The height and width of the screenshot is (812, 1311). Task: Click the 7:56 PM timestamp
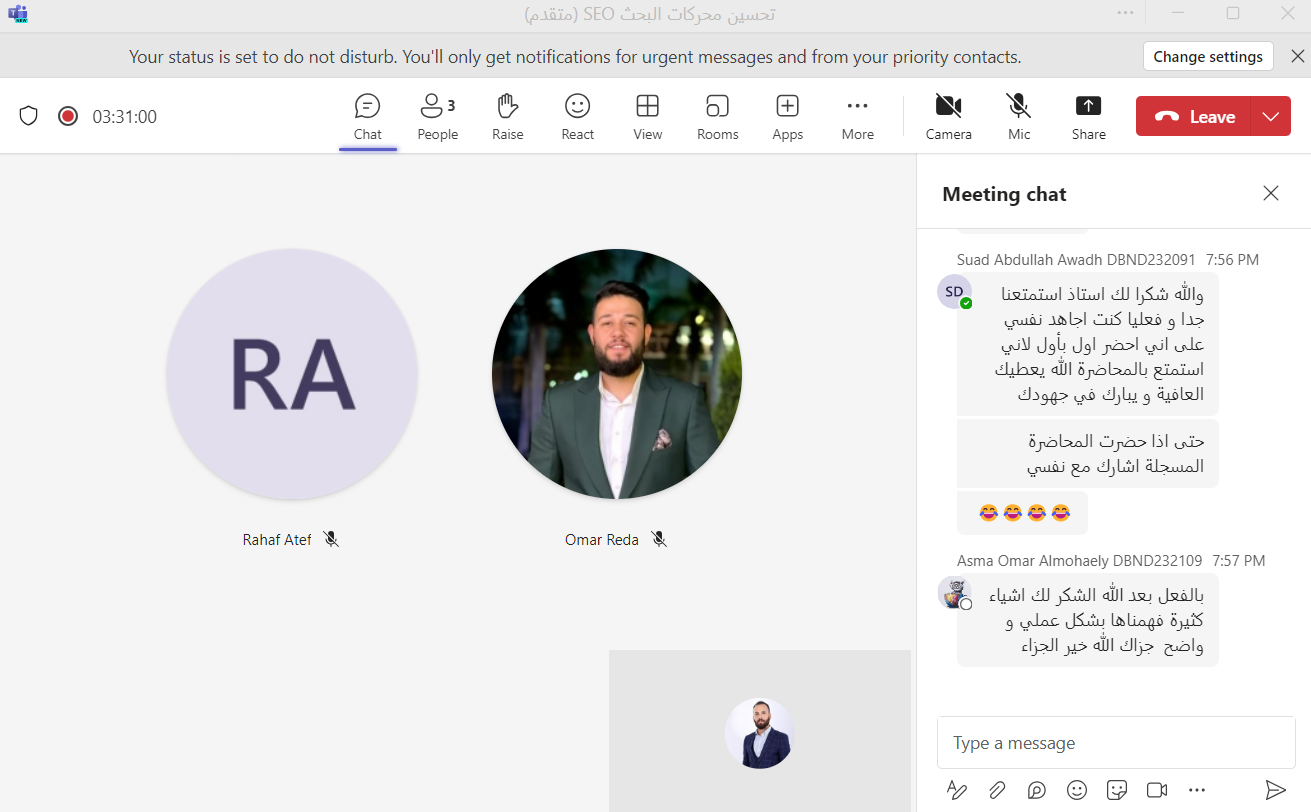click(x=1232, y=260)
